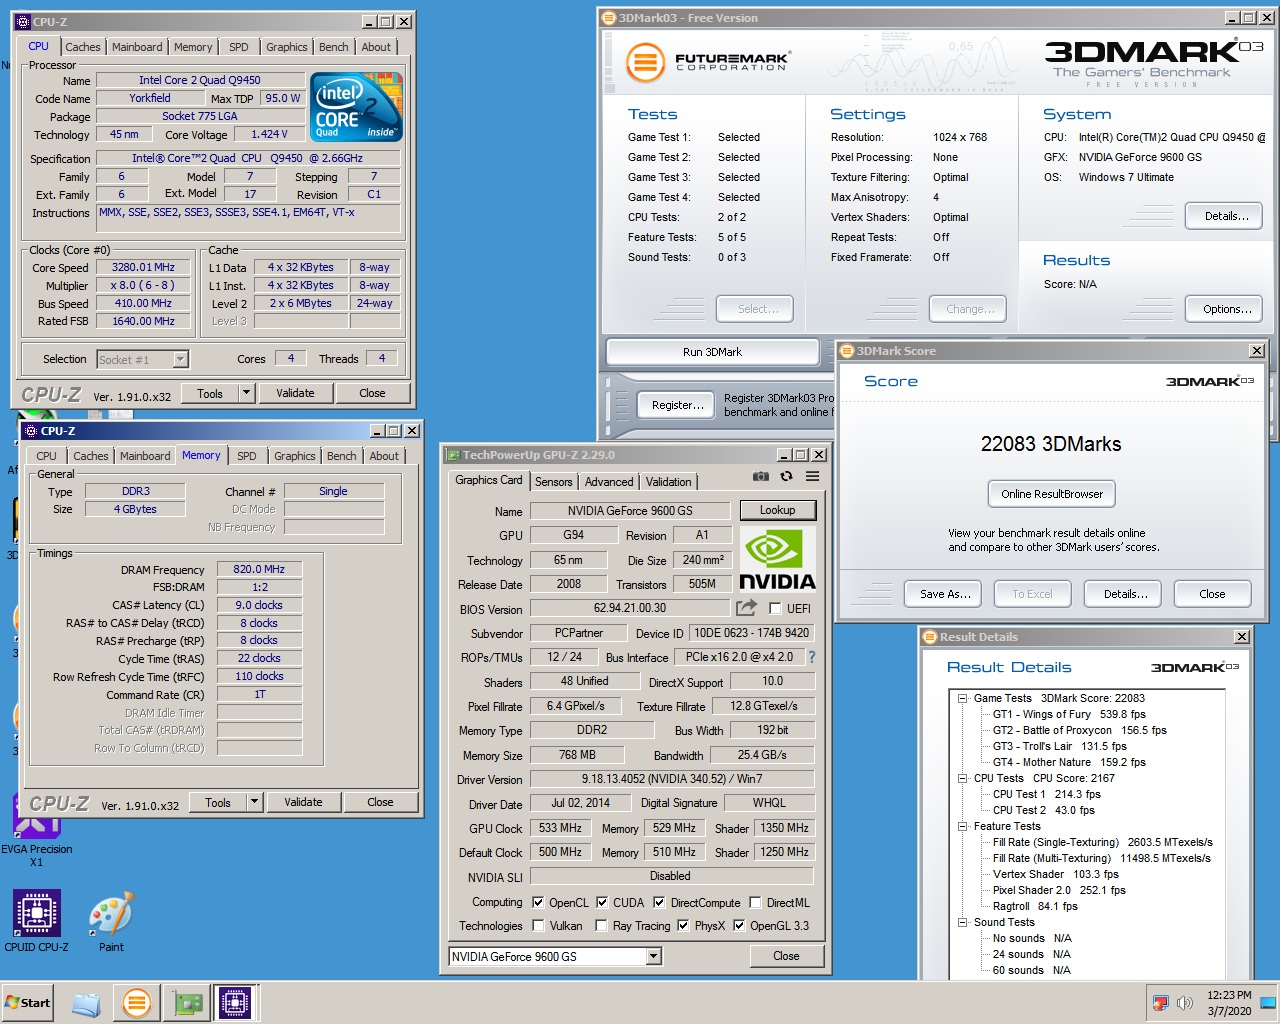Click the GPU-Z refresh icon

coord(786,477)
